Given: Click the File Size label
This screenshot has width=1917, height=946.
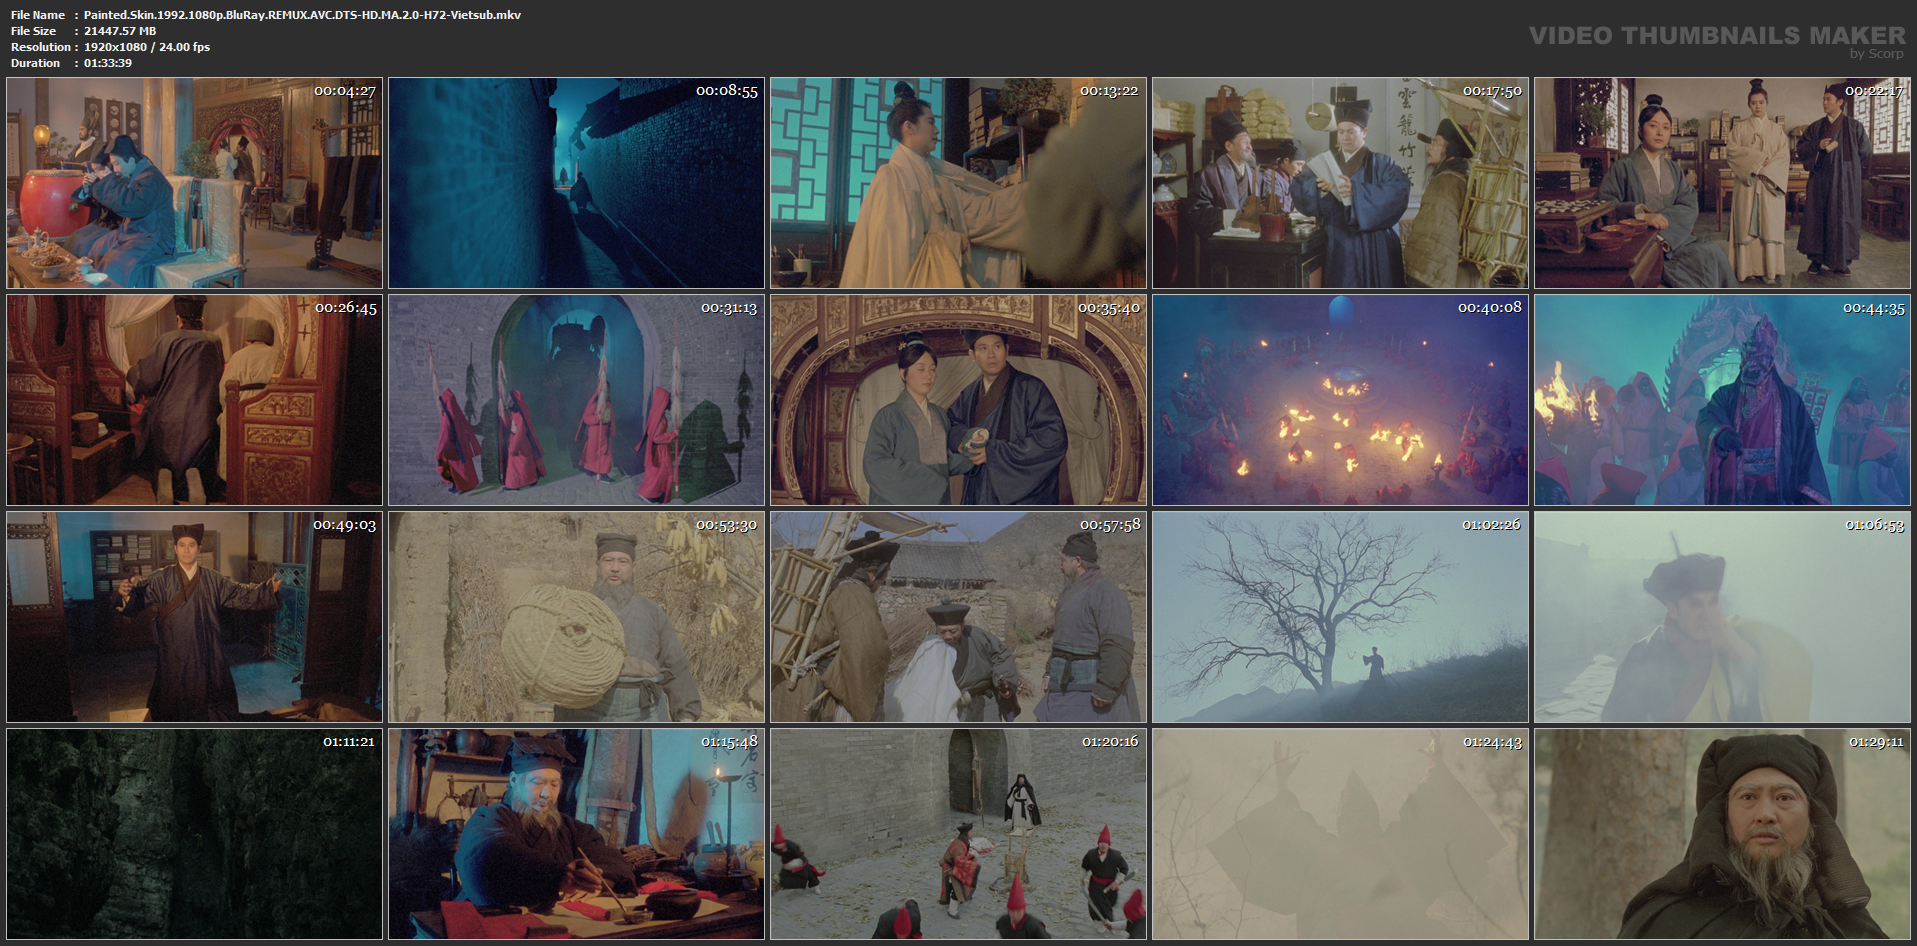Looking at the screenshot, I should tap(33, 31).
